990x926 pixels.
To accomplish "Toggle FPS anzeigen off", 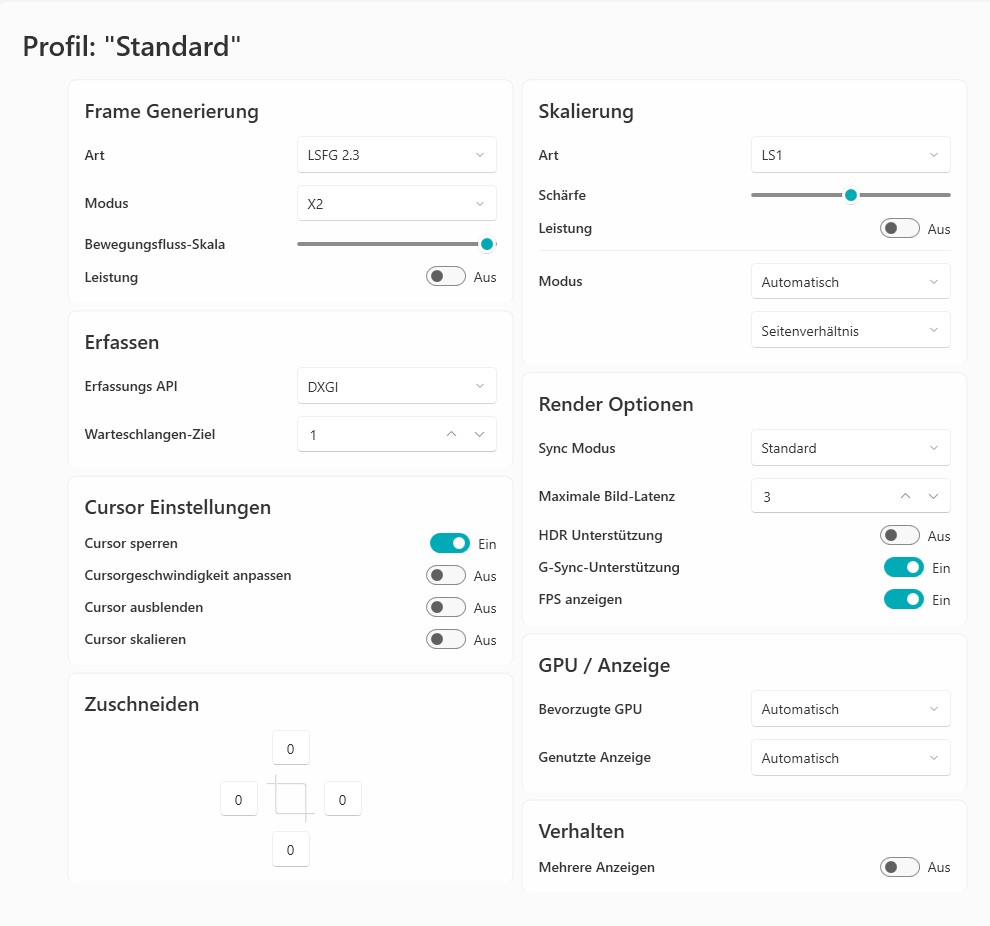I will tap(903, 600).
